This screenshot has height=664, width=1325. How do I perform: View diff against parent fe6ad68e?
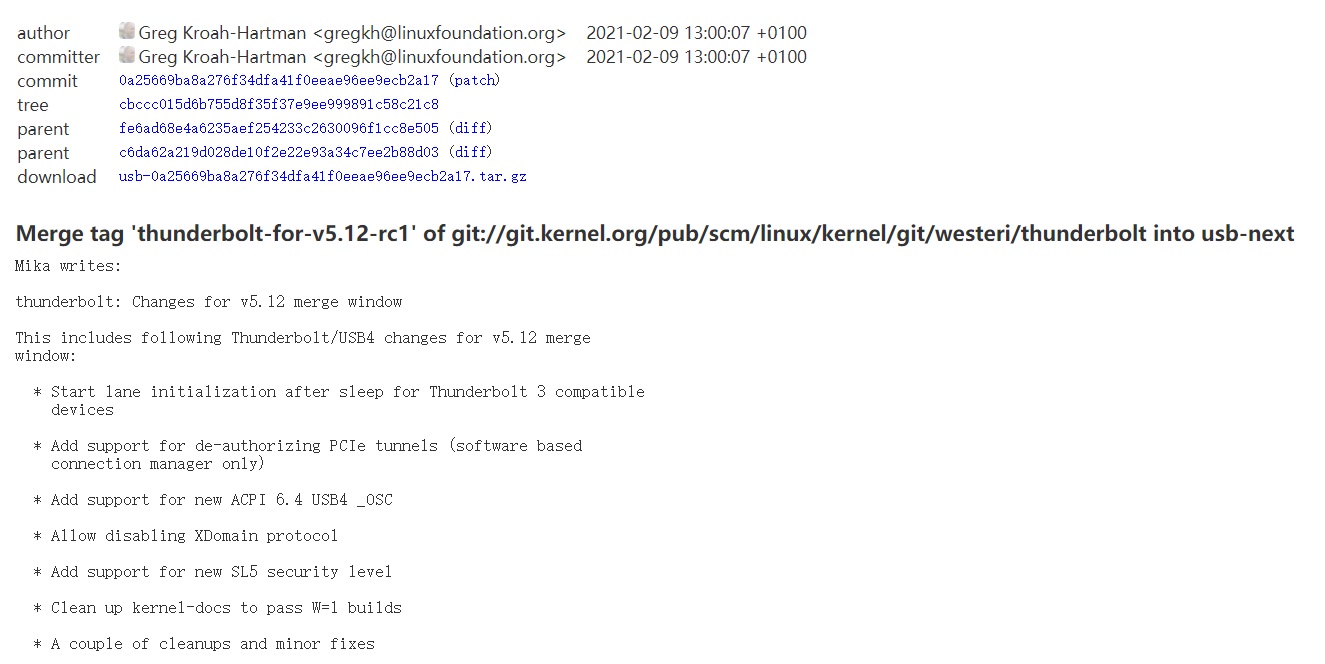pos(470,129)
